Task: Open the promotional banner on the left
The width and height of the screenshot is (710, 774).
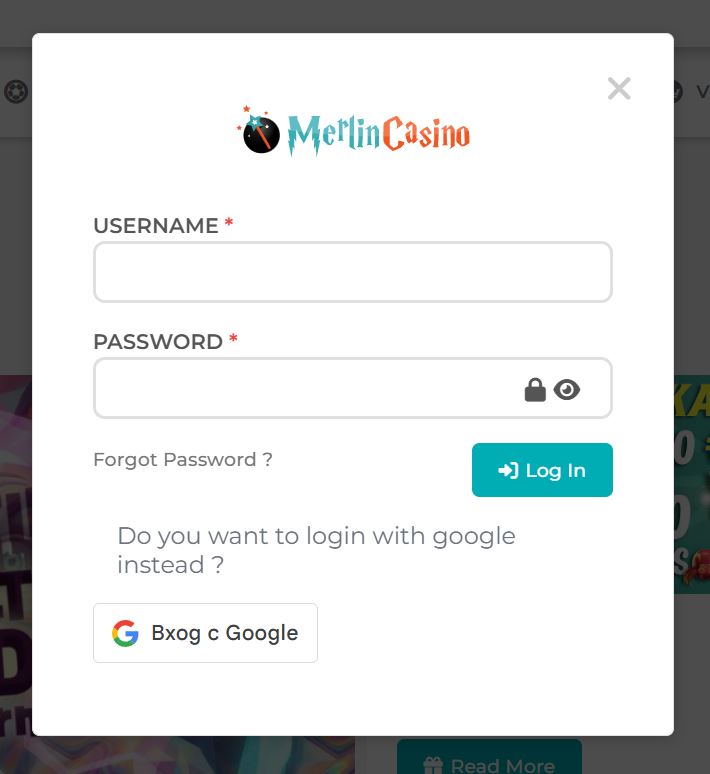Action: click(x=16, y=555)
